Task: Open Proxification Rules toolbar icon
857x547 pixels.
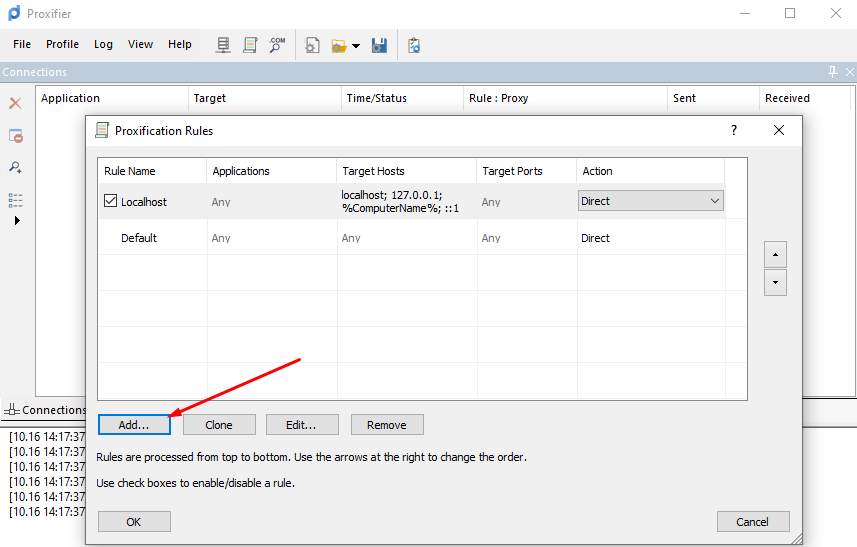Action: click(x=250, y=45)
